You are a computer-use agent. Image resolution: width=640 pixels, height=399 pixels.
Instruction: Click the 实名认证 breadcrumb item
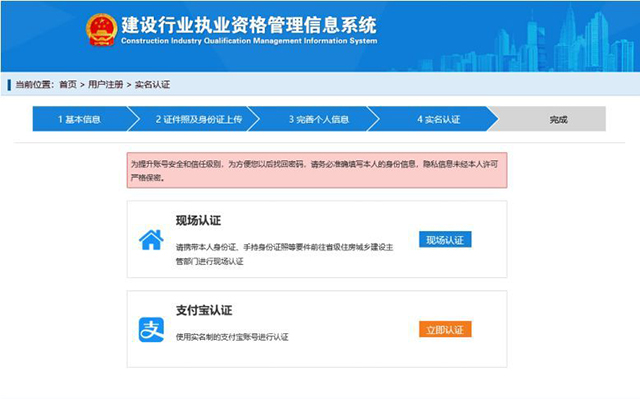tap(152, 84)
